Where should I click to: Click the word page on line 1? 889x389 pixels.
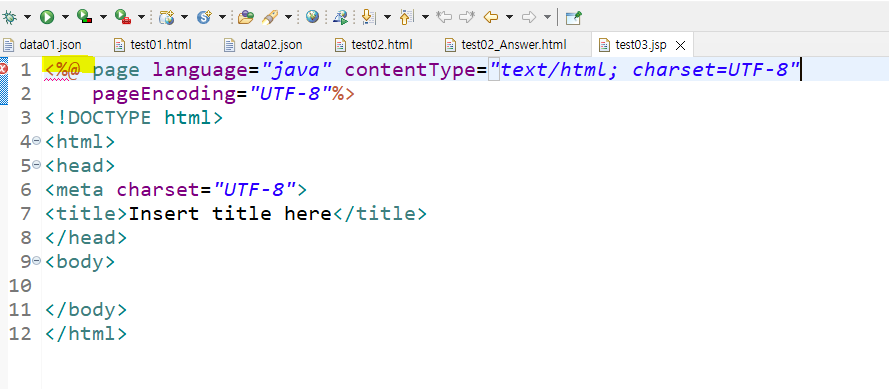(x=116, y=70)
